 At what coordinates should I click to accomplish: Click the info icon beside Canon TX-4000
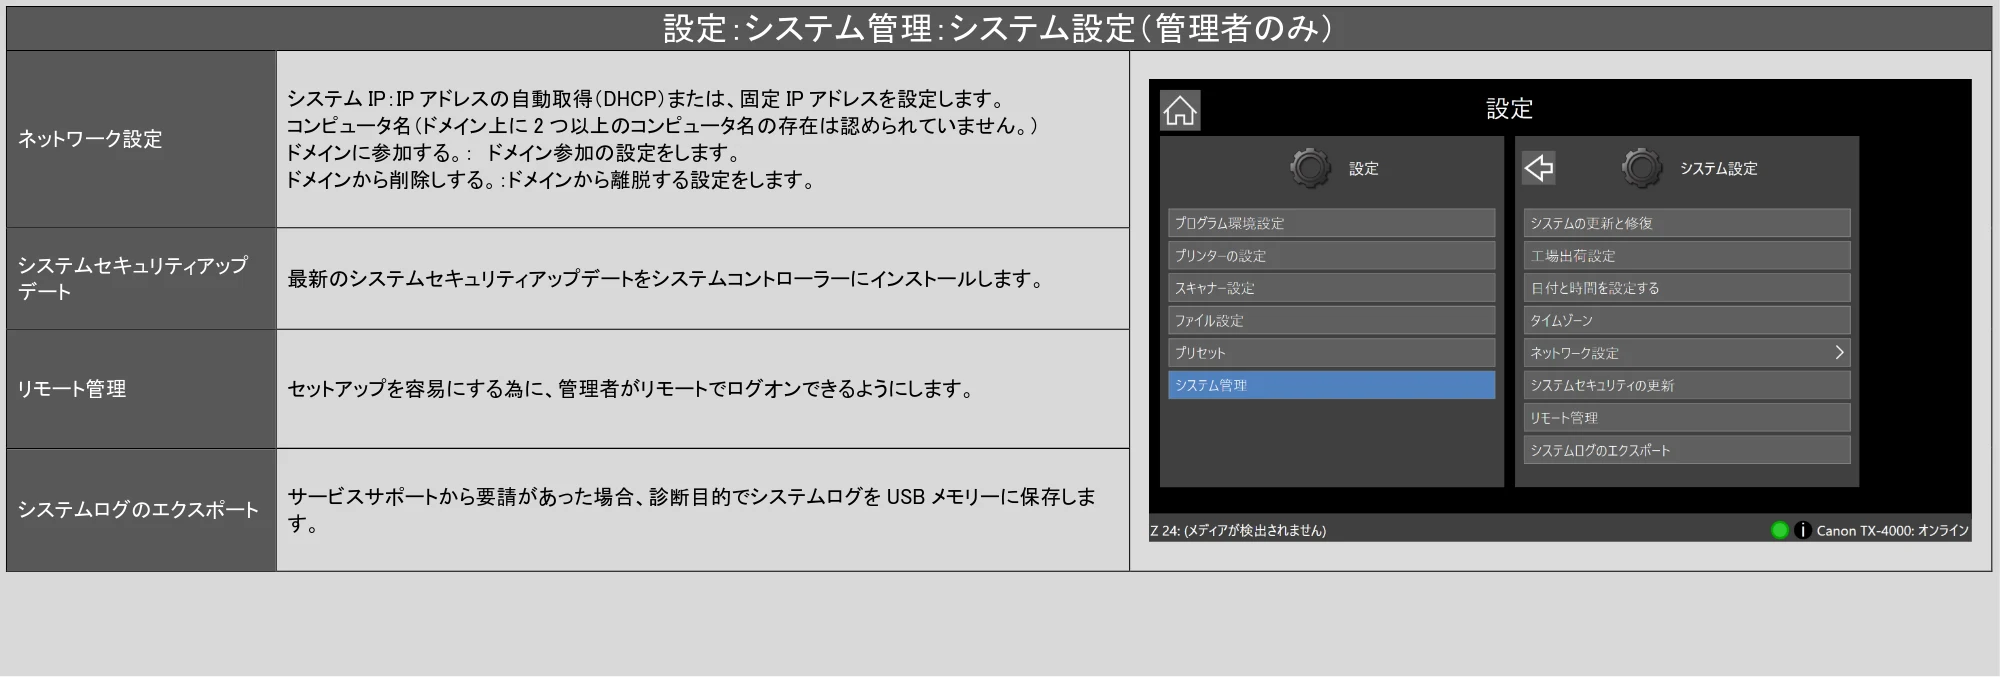point(1802,530)
